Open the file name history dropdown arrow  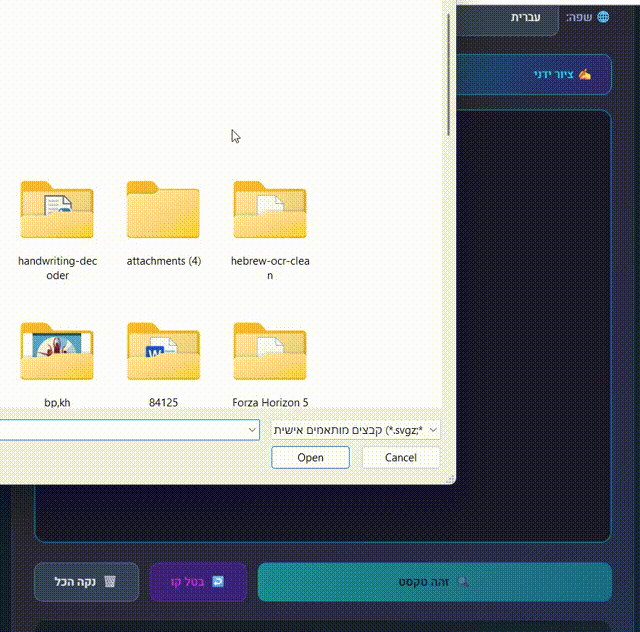(250, 430)
